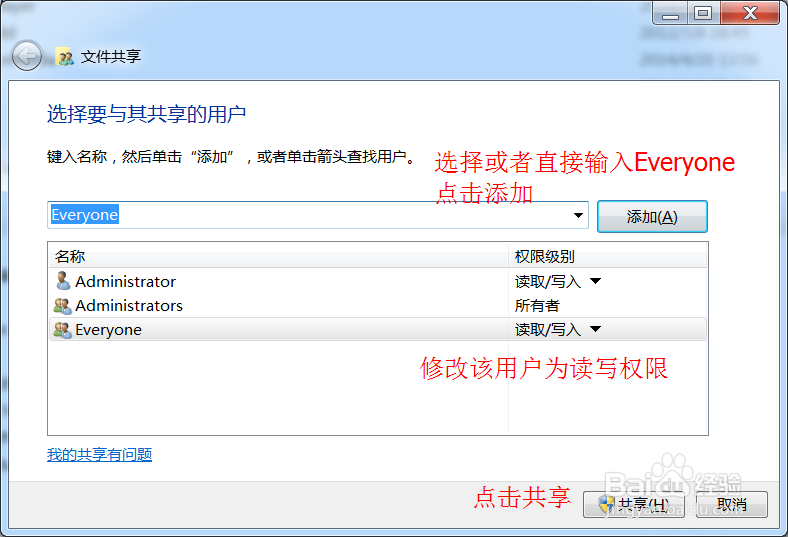Click the Everyone text input field
This screenshot has width=788, height=537.
318,215
